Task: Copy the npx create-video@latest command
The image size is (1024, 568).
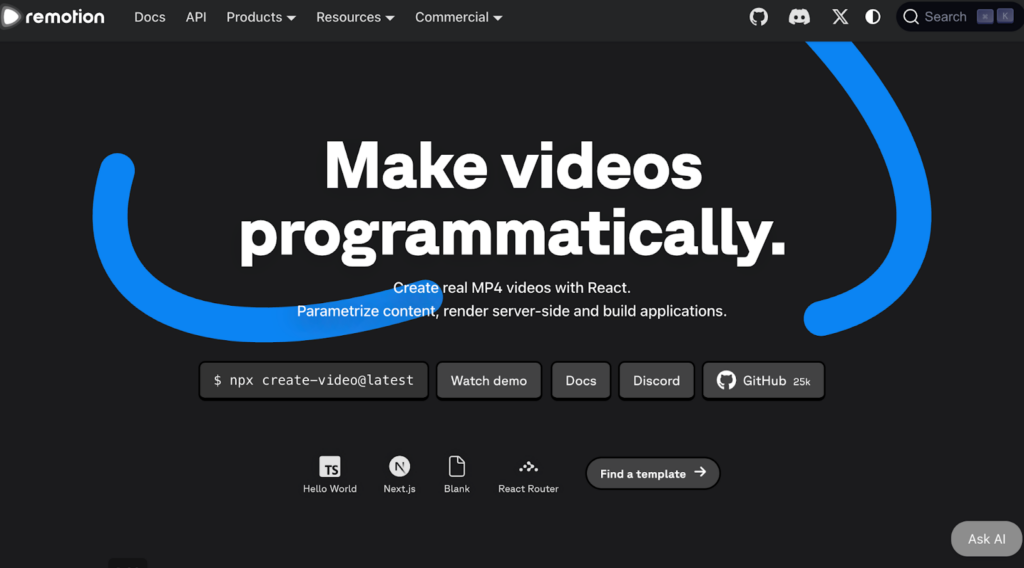Action: (x=313, y=381)
